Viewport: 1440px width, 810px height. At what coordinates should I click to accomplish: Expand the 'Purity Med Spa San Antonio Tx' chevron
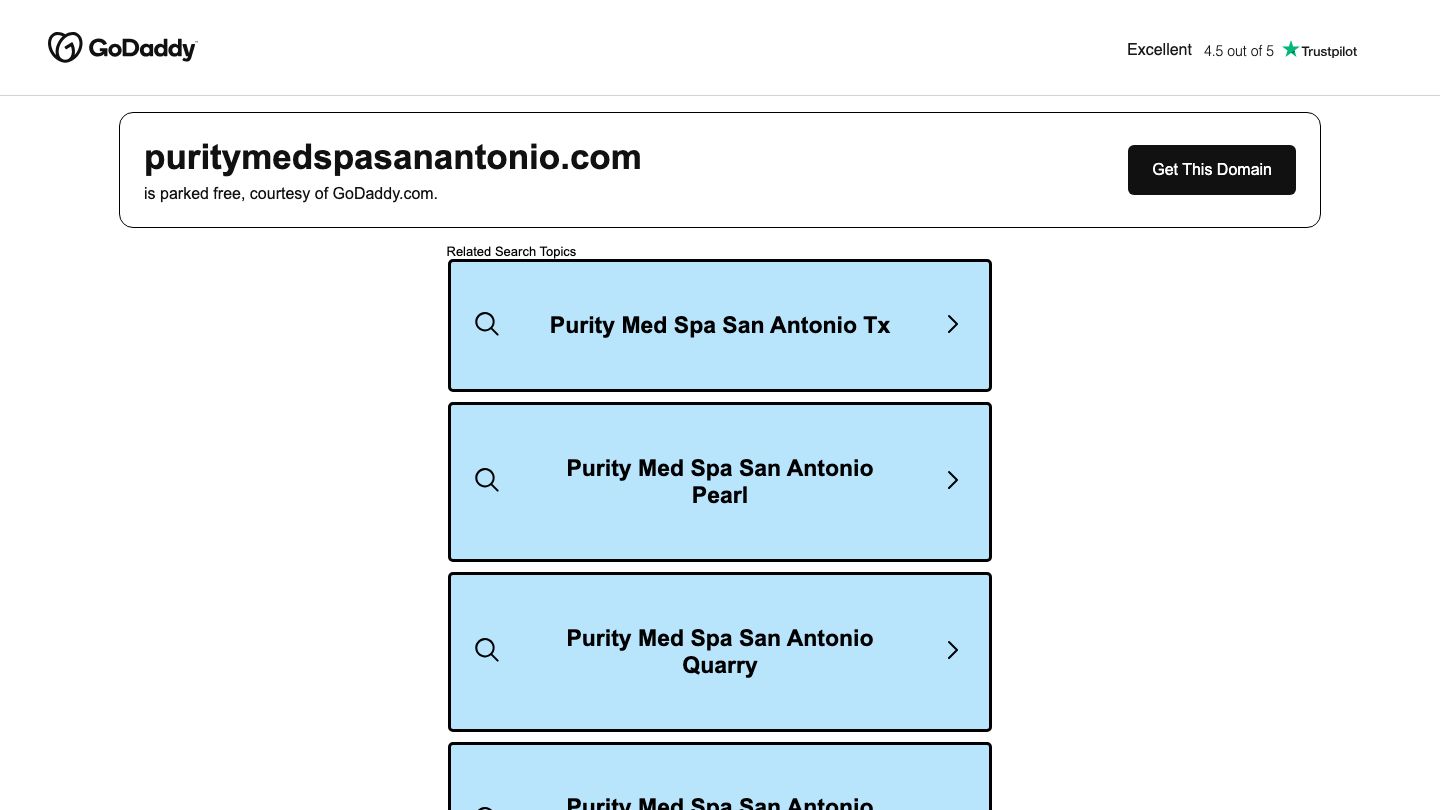coord(952,324)
